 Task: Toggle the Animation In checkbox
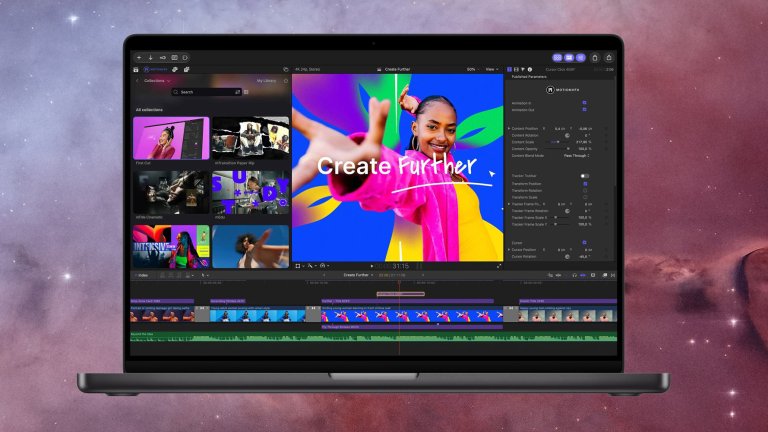point(584,103)
